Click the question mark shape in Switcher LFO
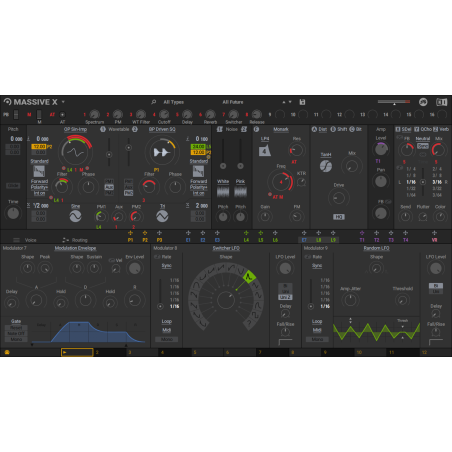 pos(249,323)
